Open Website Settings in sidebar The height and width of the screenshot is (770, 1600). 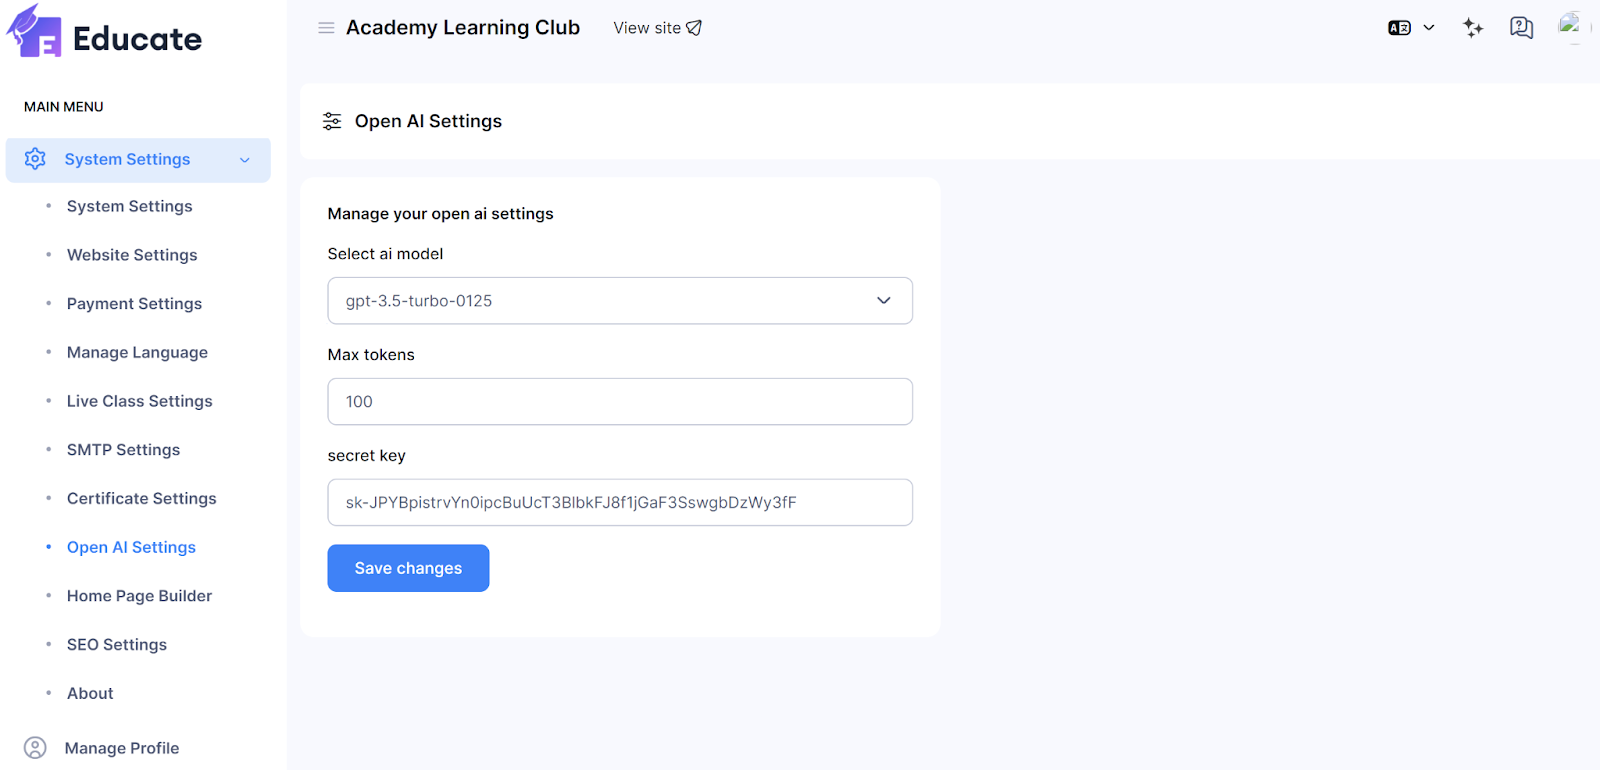[132, 255]
